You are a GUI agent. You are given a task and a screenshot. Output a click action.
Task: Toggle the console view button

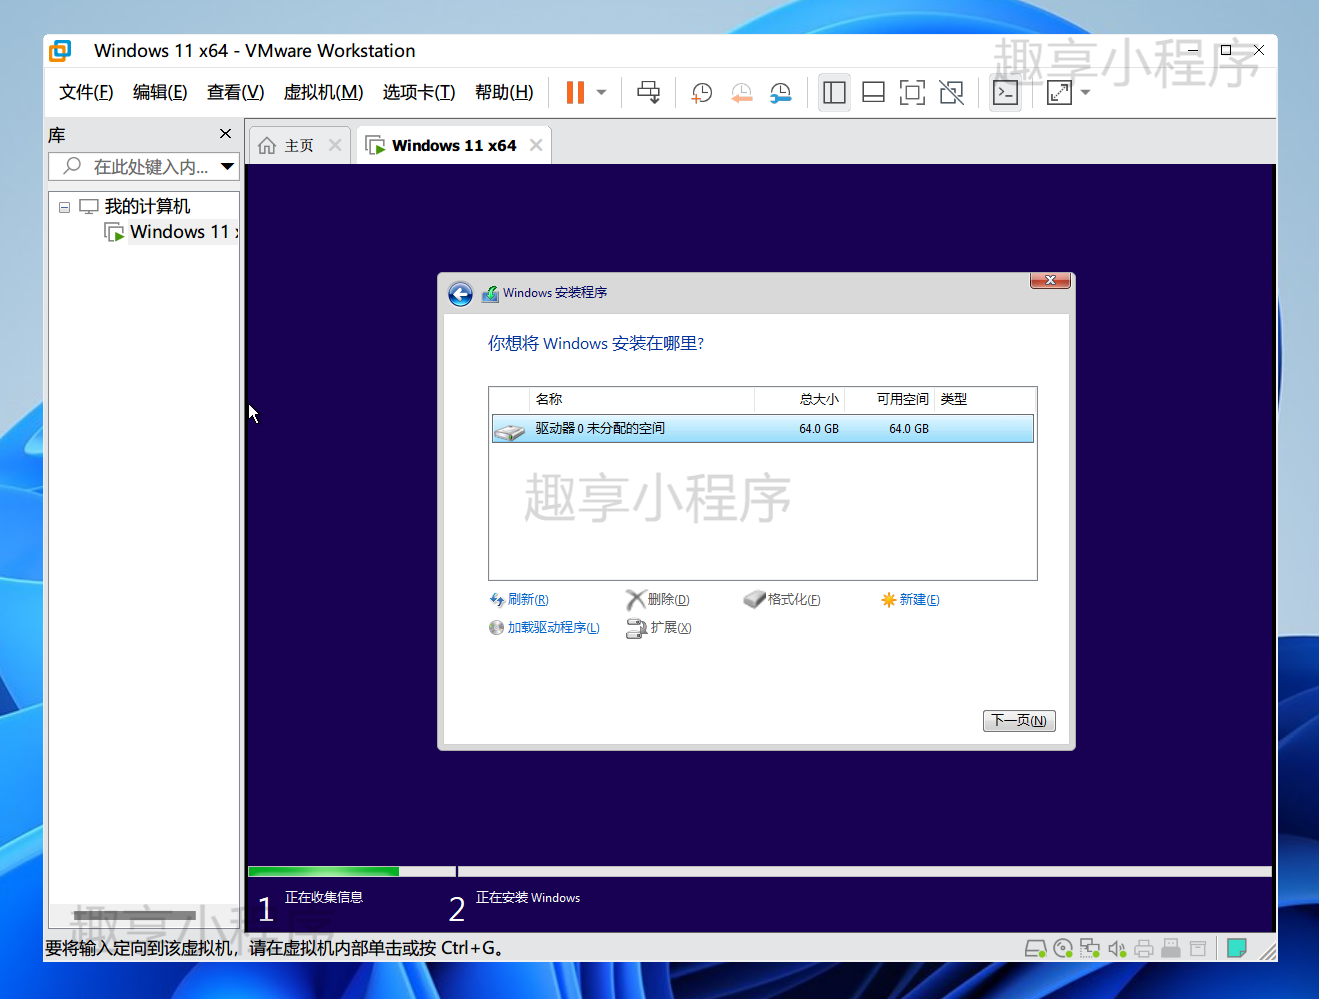1005,93
